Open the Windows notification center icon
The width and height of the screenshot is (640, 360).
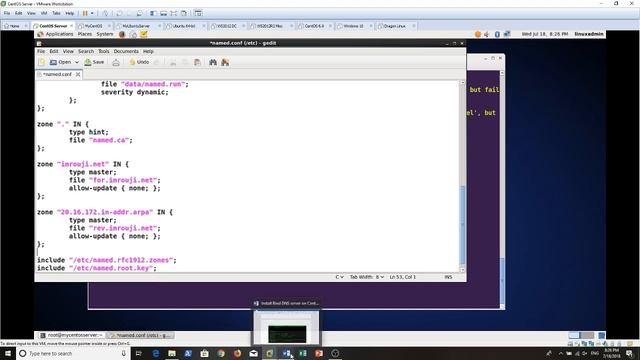click(629, 353)
